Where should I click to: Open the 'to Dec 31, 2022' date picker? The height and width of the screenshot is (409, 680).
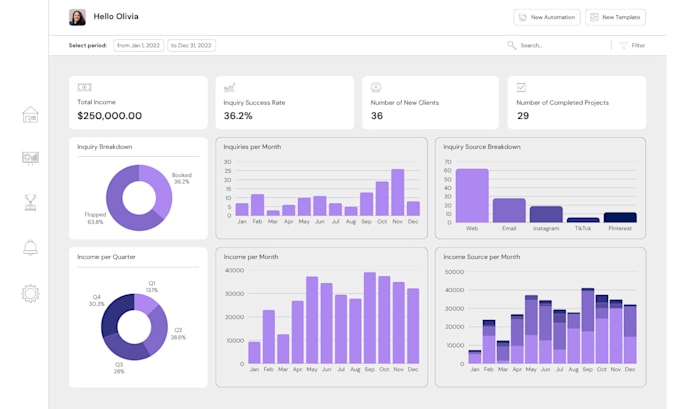pyautogui.click(x=191, y=45)
